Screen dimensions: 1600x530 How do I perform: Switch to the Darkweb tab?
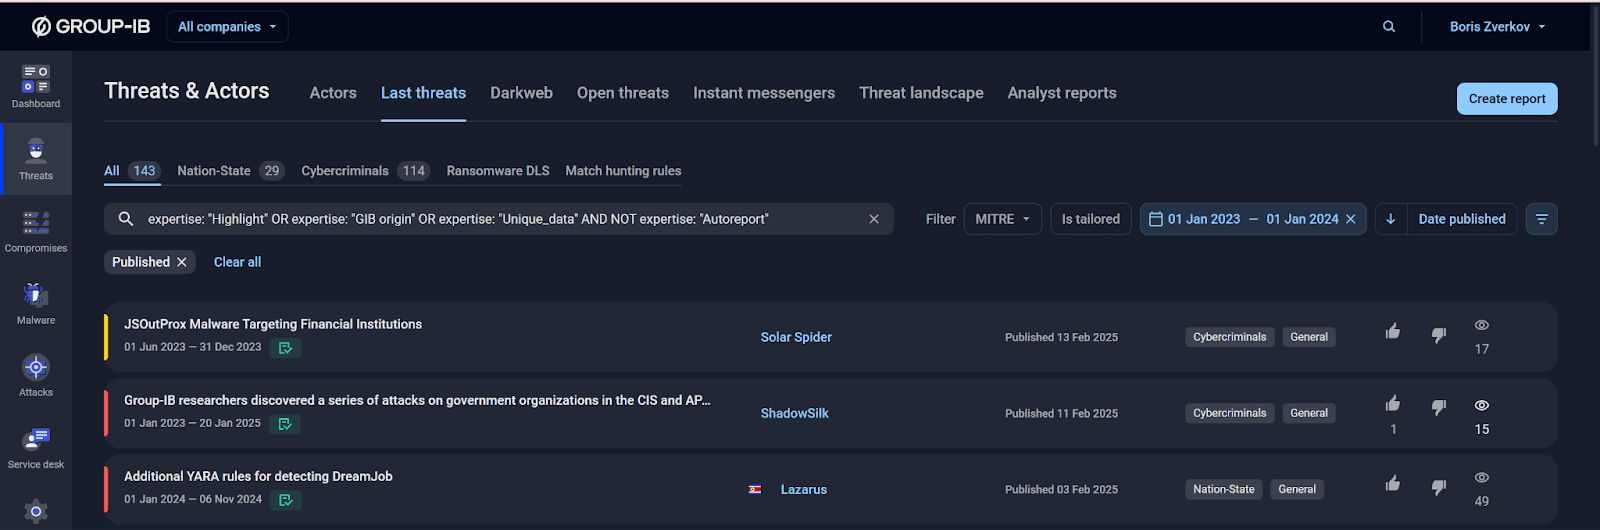tap(521, 93)
